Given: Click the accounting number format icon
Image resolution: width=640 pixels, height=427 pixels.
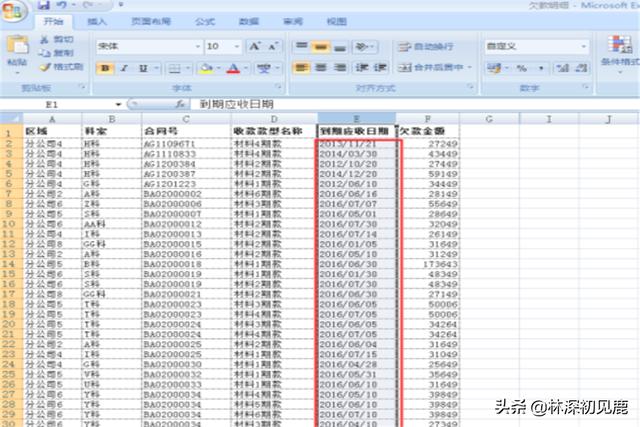Looking at the screenshot, I should 494,68.
